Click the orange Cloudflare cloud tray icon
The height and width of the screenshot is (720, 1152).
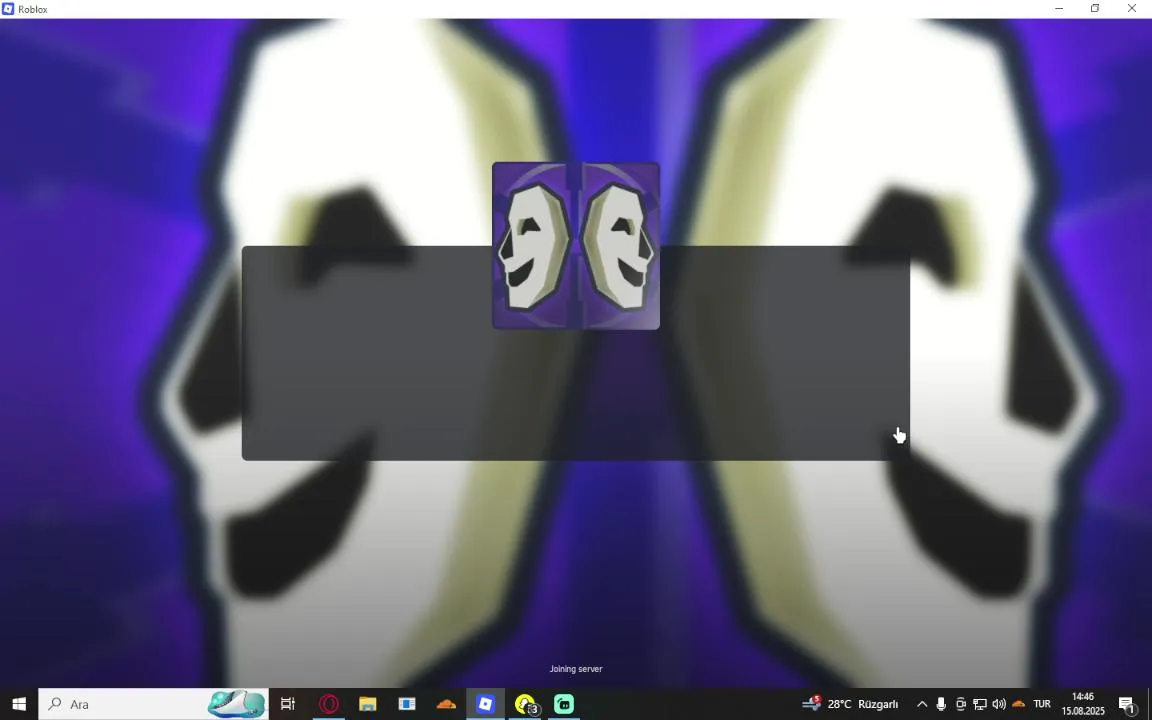coord(1018,704)
